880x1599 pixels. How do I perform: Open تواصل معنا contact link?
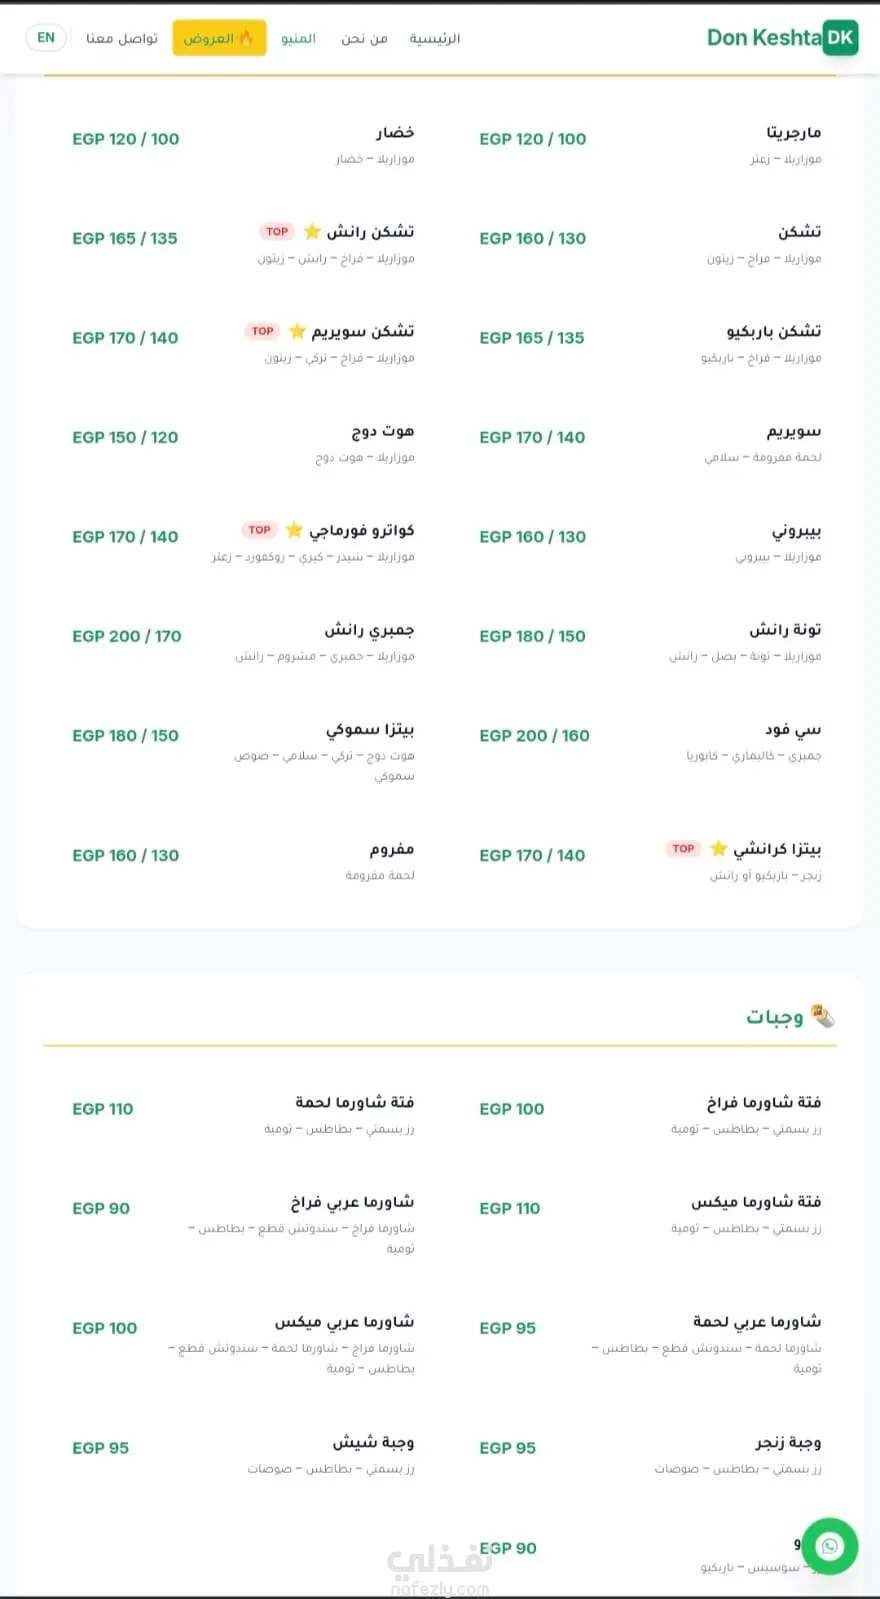122,38
